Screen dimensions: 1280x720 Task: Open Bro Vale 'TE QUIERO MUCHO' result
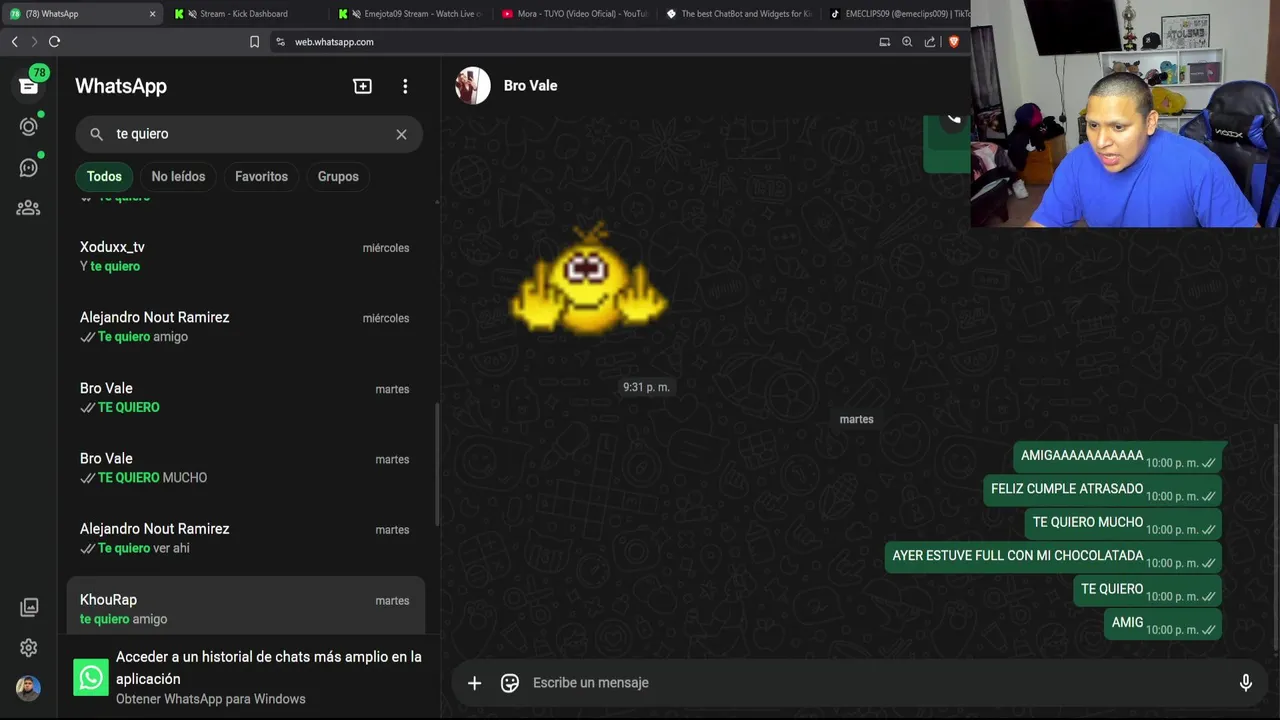(246, 468)
